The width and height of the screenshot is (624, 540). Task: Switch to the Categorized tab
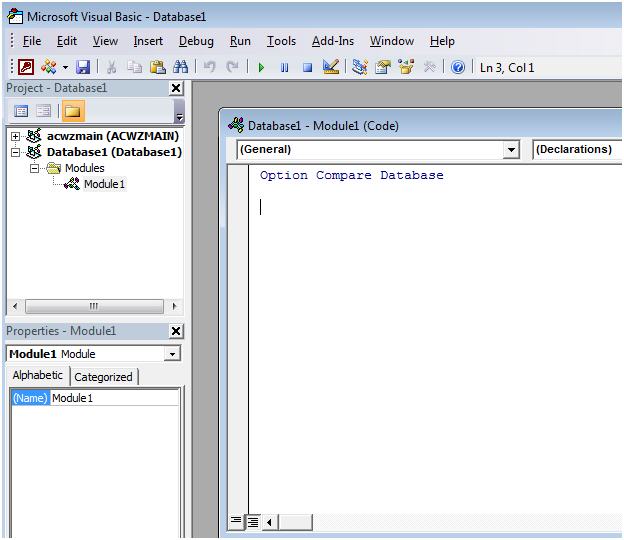click(x=103, y=377)
